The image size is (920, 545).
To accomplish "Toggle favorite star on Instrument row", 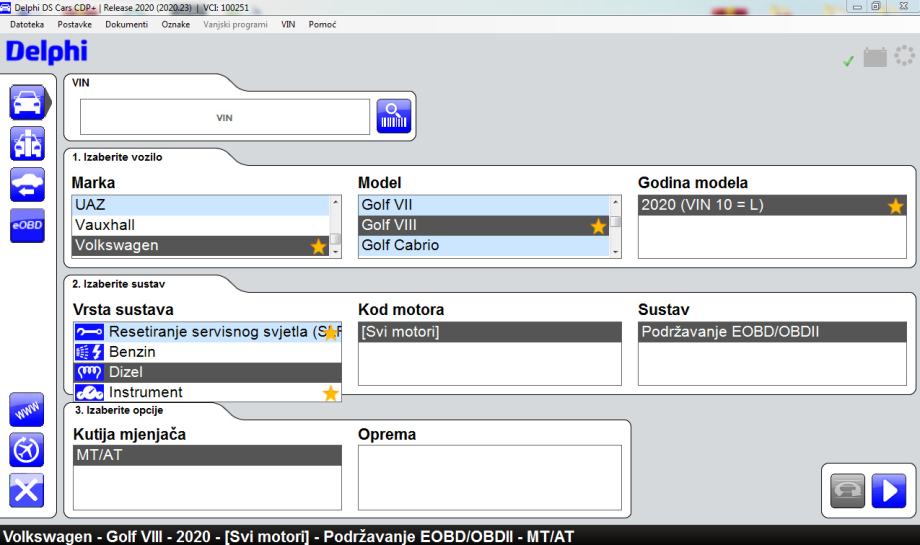I will tap(330, 393).
